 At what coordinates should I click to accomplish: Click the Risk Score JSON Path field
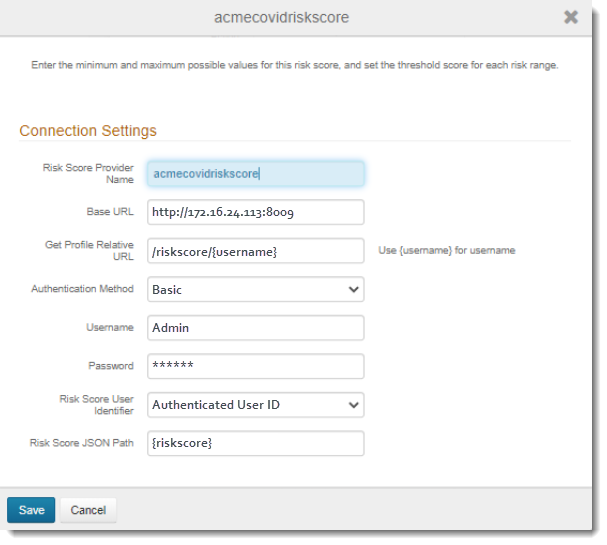click(255, 443)
